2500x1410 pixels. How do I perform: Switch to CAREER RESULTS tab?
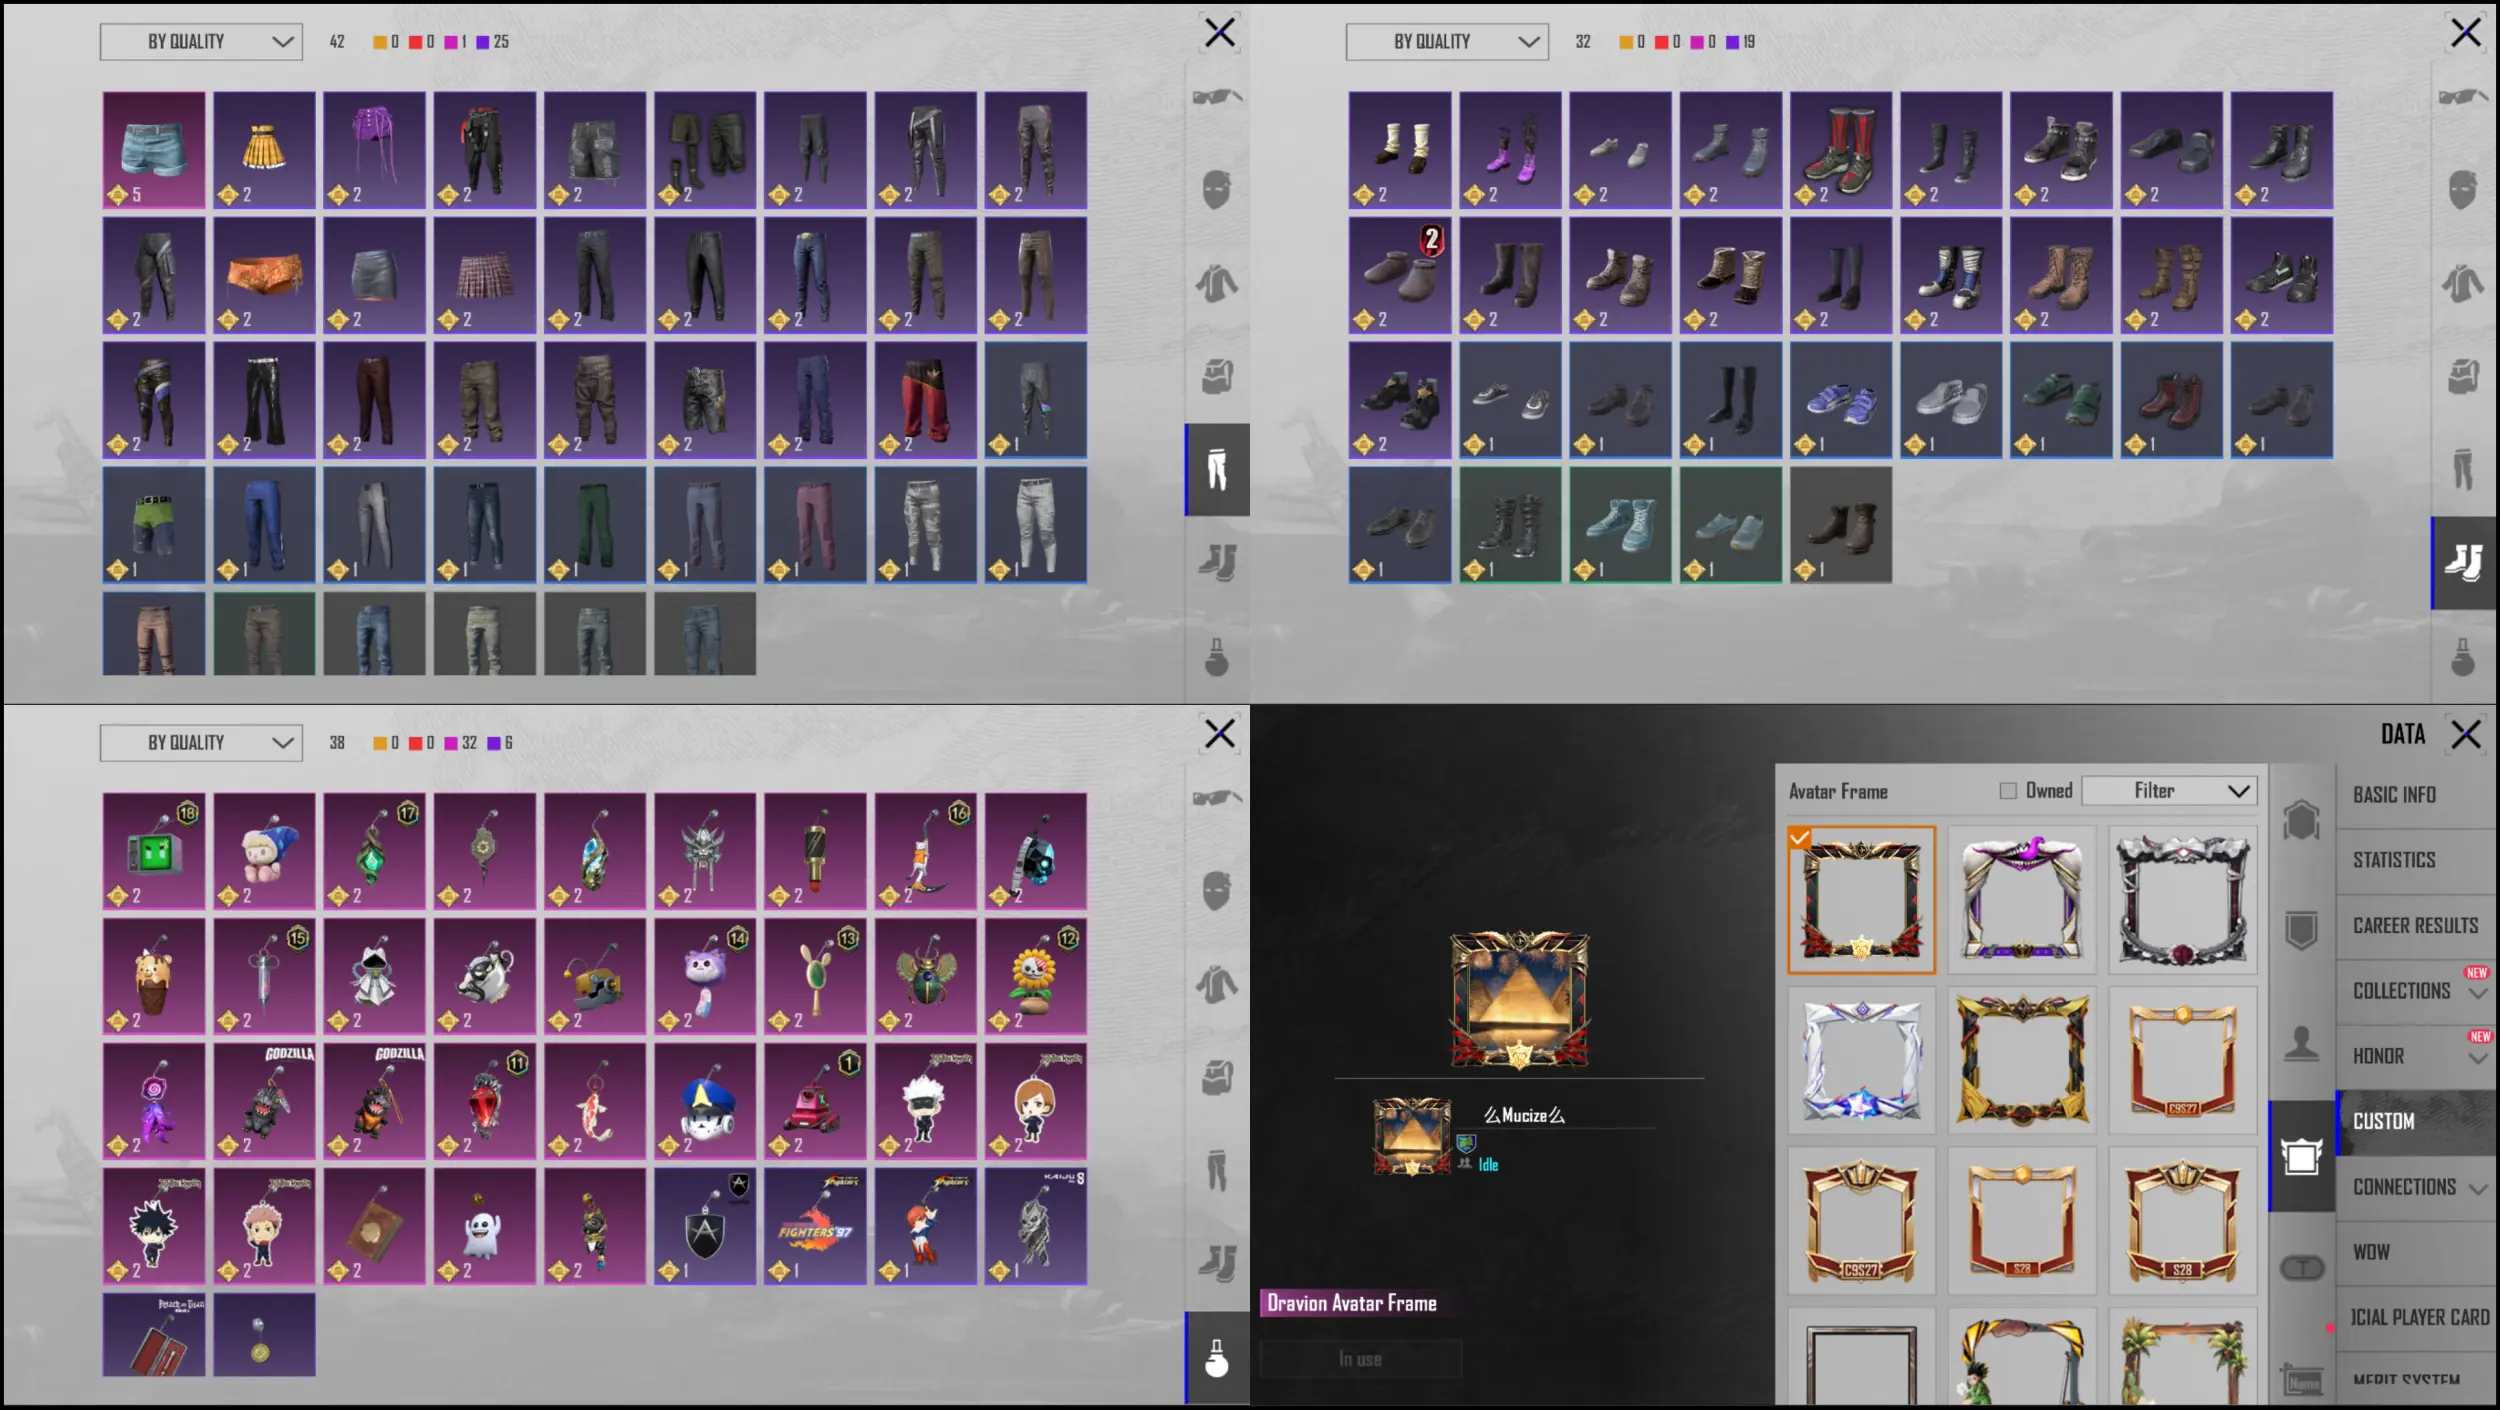pyautogui.click(x=2415, y=926)
